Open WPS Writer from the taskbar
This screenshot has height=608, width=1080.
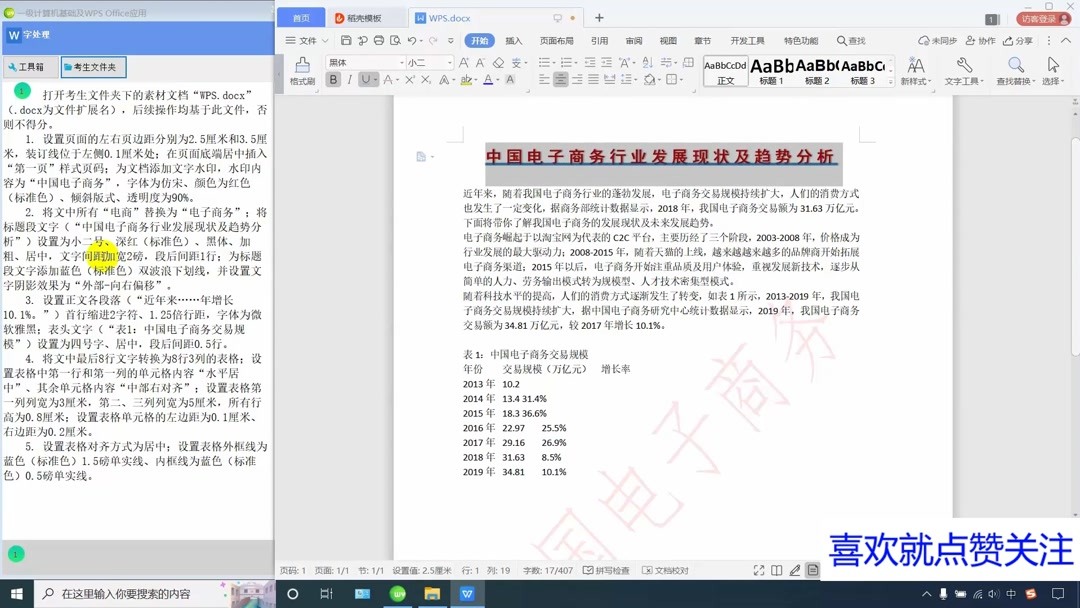[x=467, y=592]
